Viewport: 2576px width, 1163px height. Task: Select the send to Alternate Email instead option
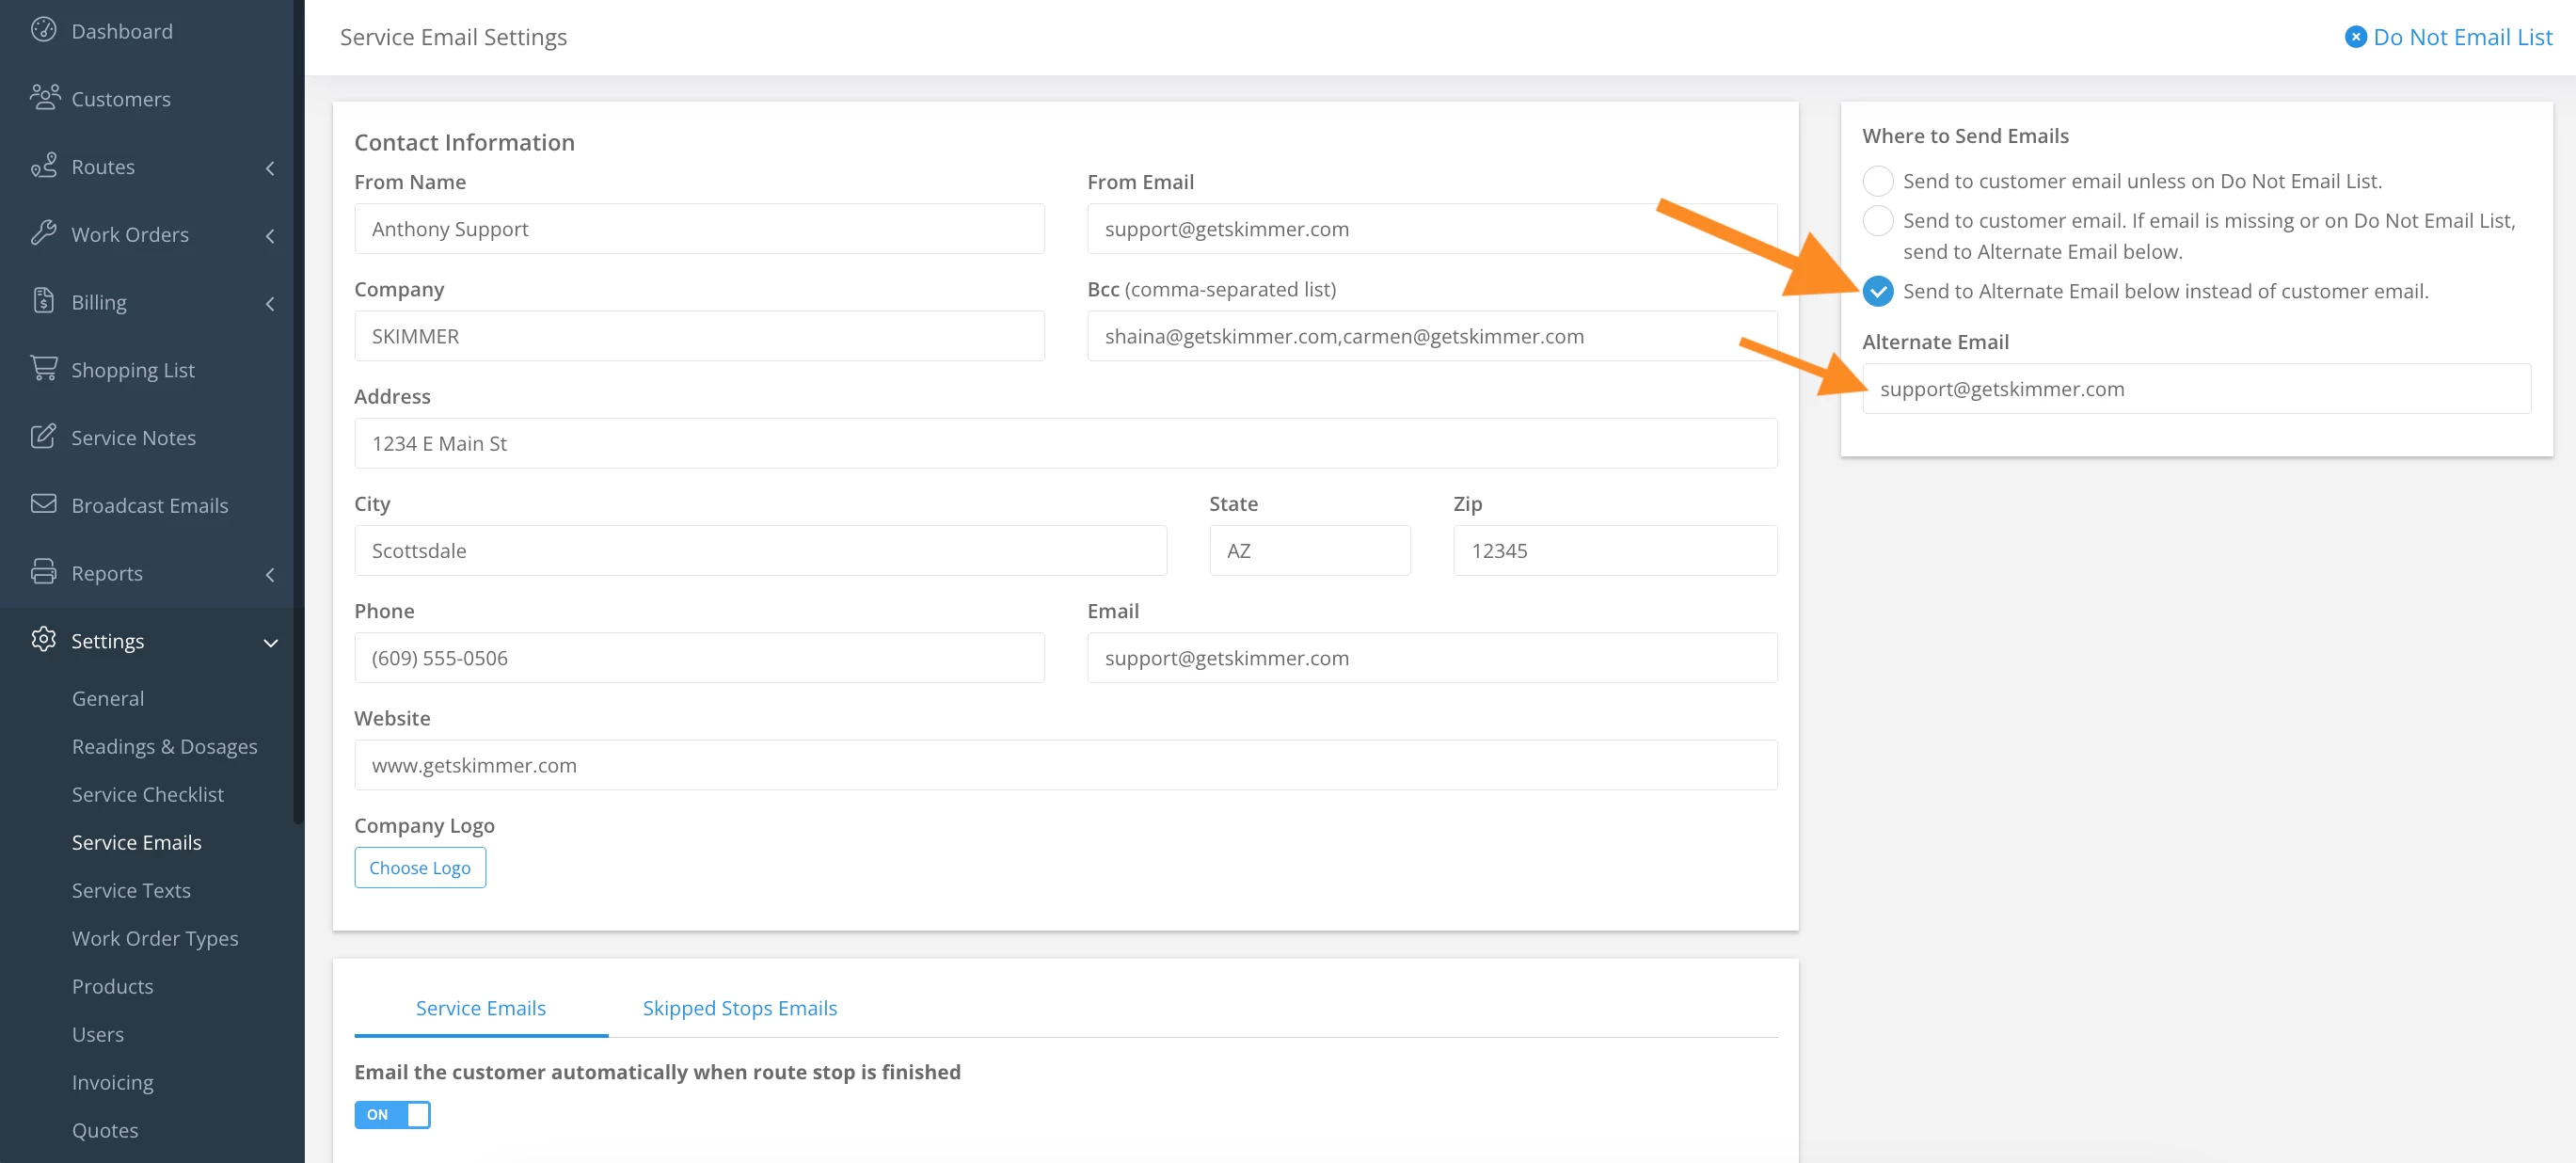pyautogui.click(x=1877, y=291)
